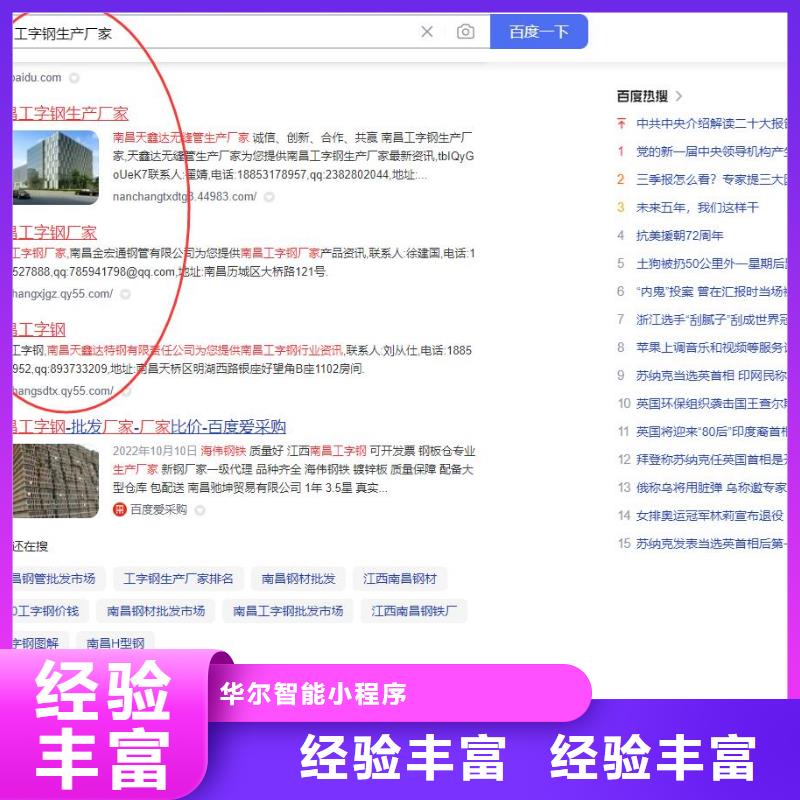Open hot search 三季报怎么看
This screenshot has width=800, height=800.
click(x=711, y=180)
